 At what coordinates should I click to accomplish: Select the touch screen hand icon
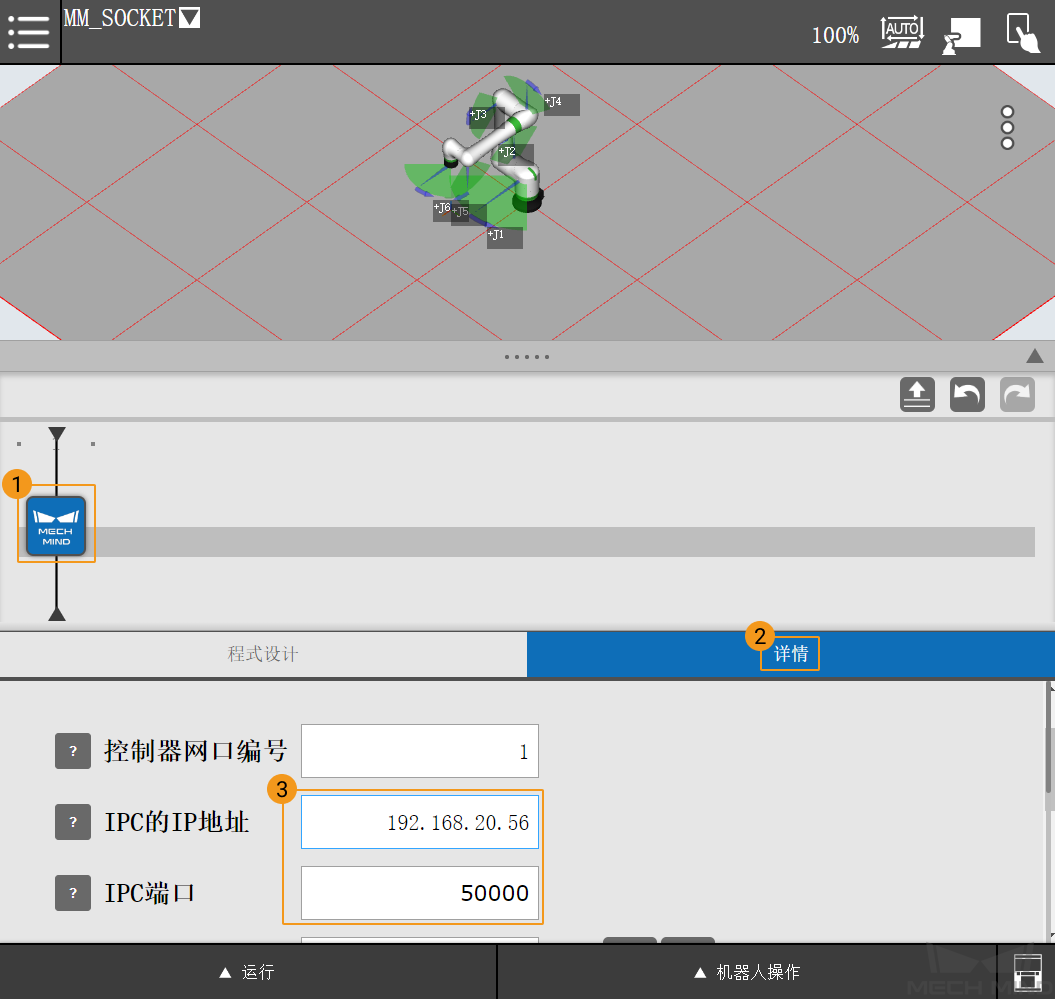click(x=1023, y=32)
